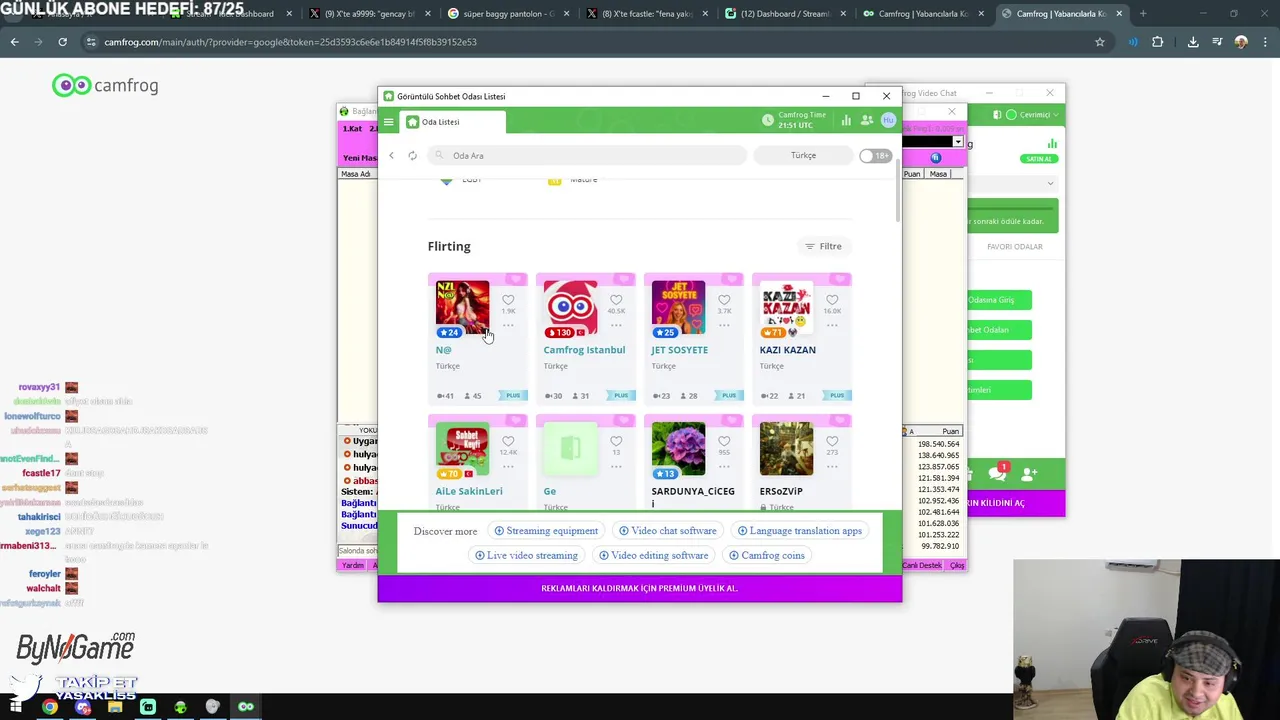
Task: Open a new browser tab
Action: [1143, 14]
